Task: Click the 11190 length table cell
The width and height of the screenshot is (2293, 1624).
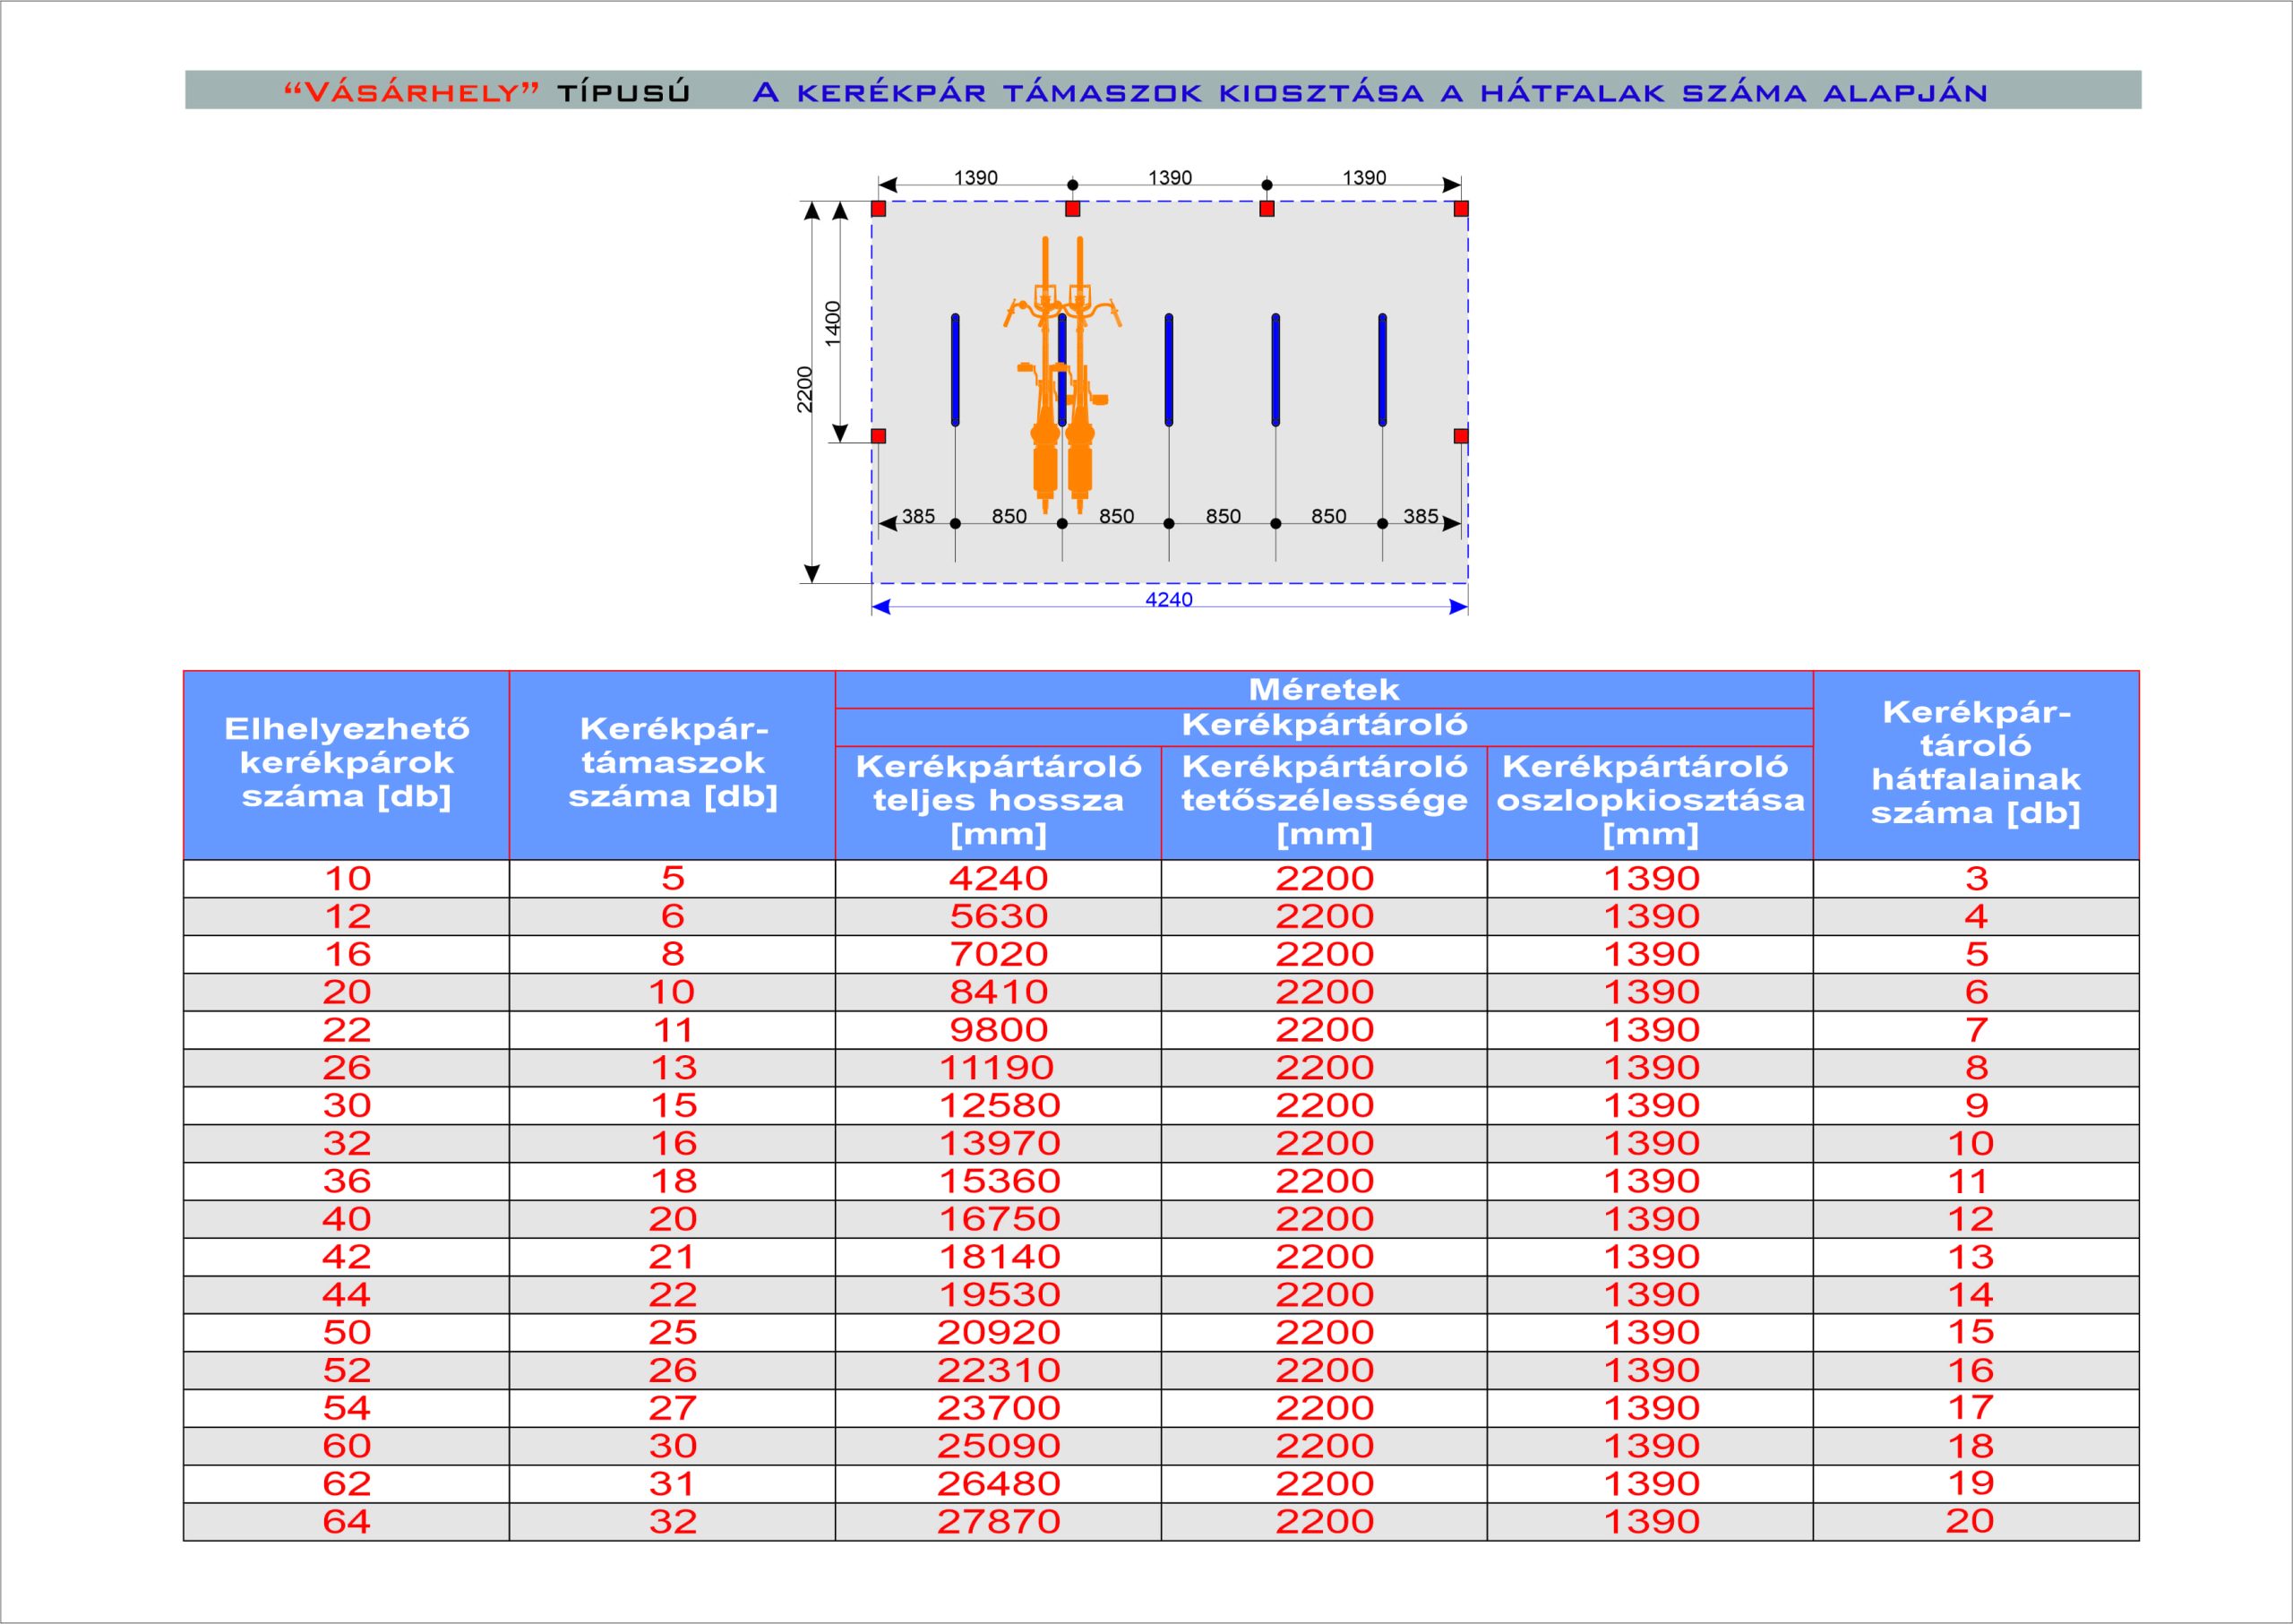Action: point(998,1067)
